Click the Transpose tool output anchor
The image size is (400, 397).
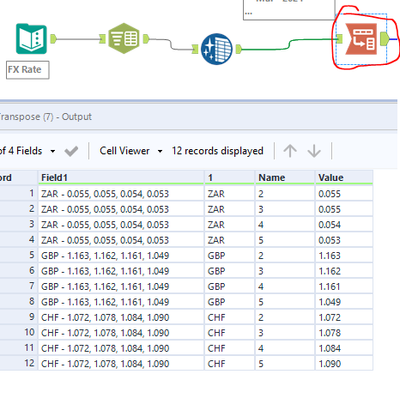click(384, 39)
